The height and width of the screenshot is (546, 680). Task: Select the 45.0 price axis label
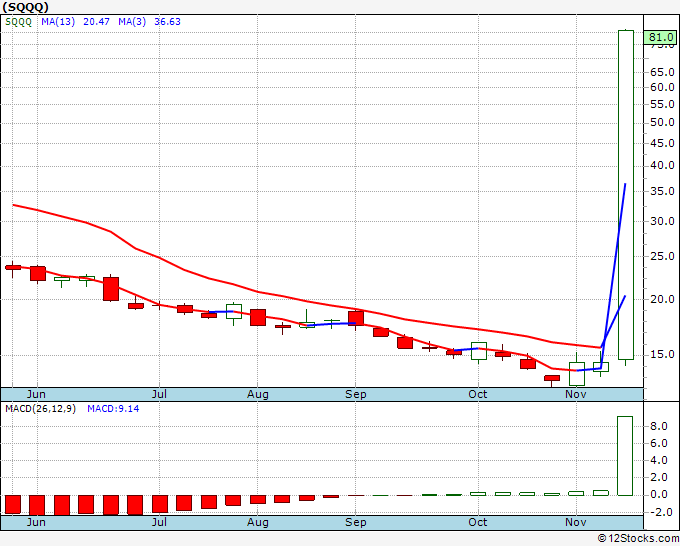click(662, 143)
